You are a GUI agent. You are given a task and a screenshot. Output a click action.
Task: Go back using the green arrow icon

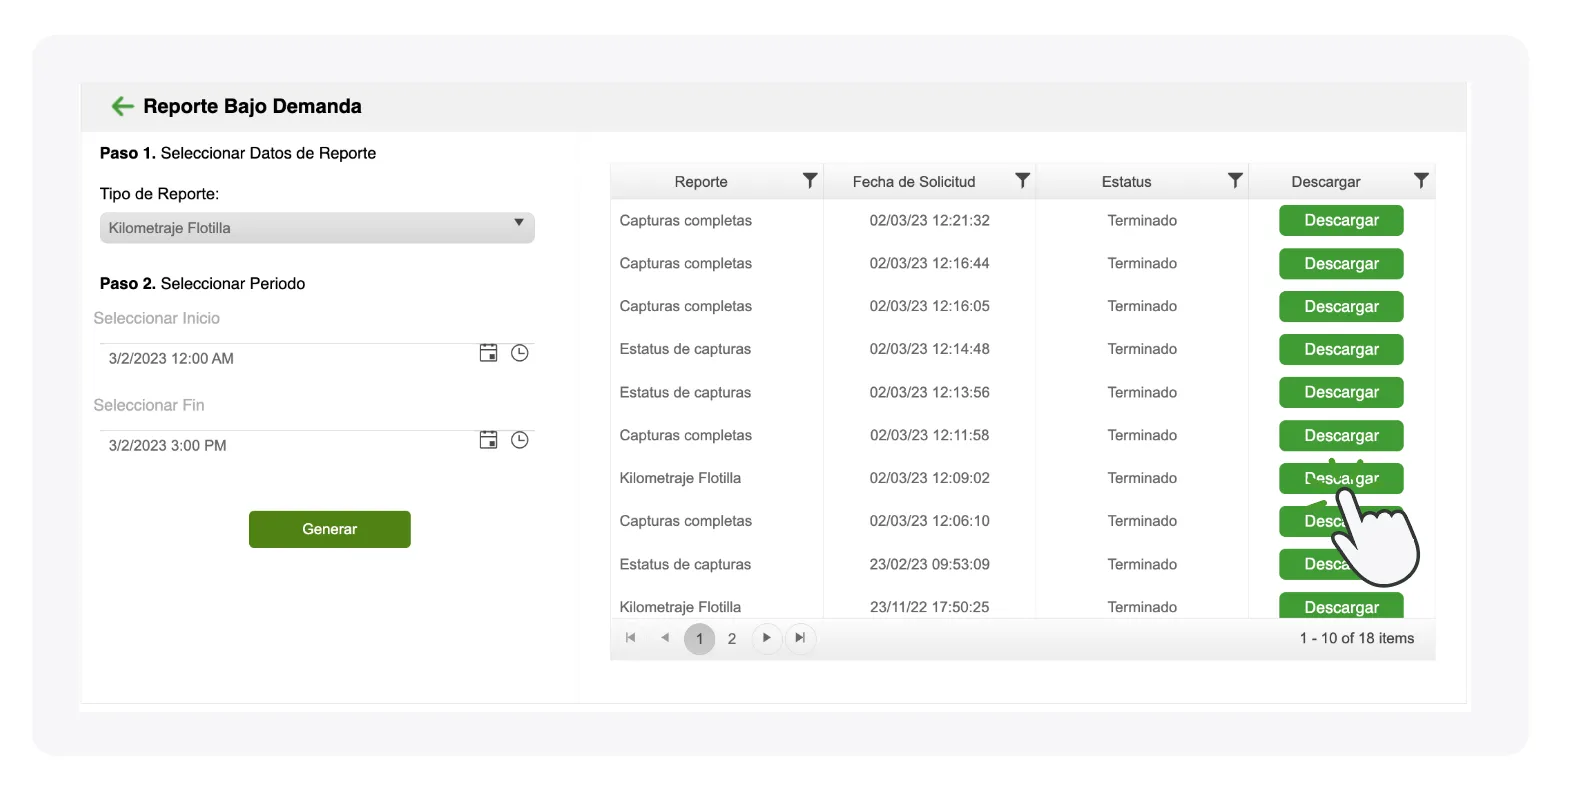[122, 106]
